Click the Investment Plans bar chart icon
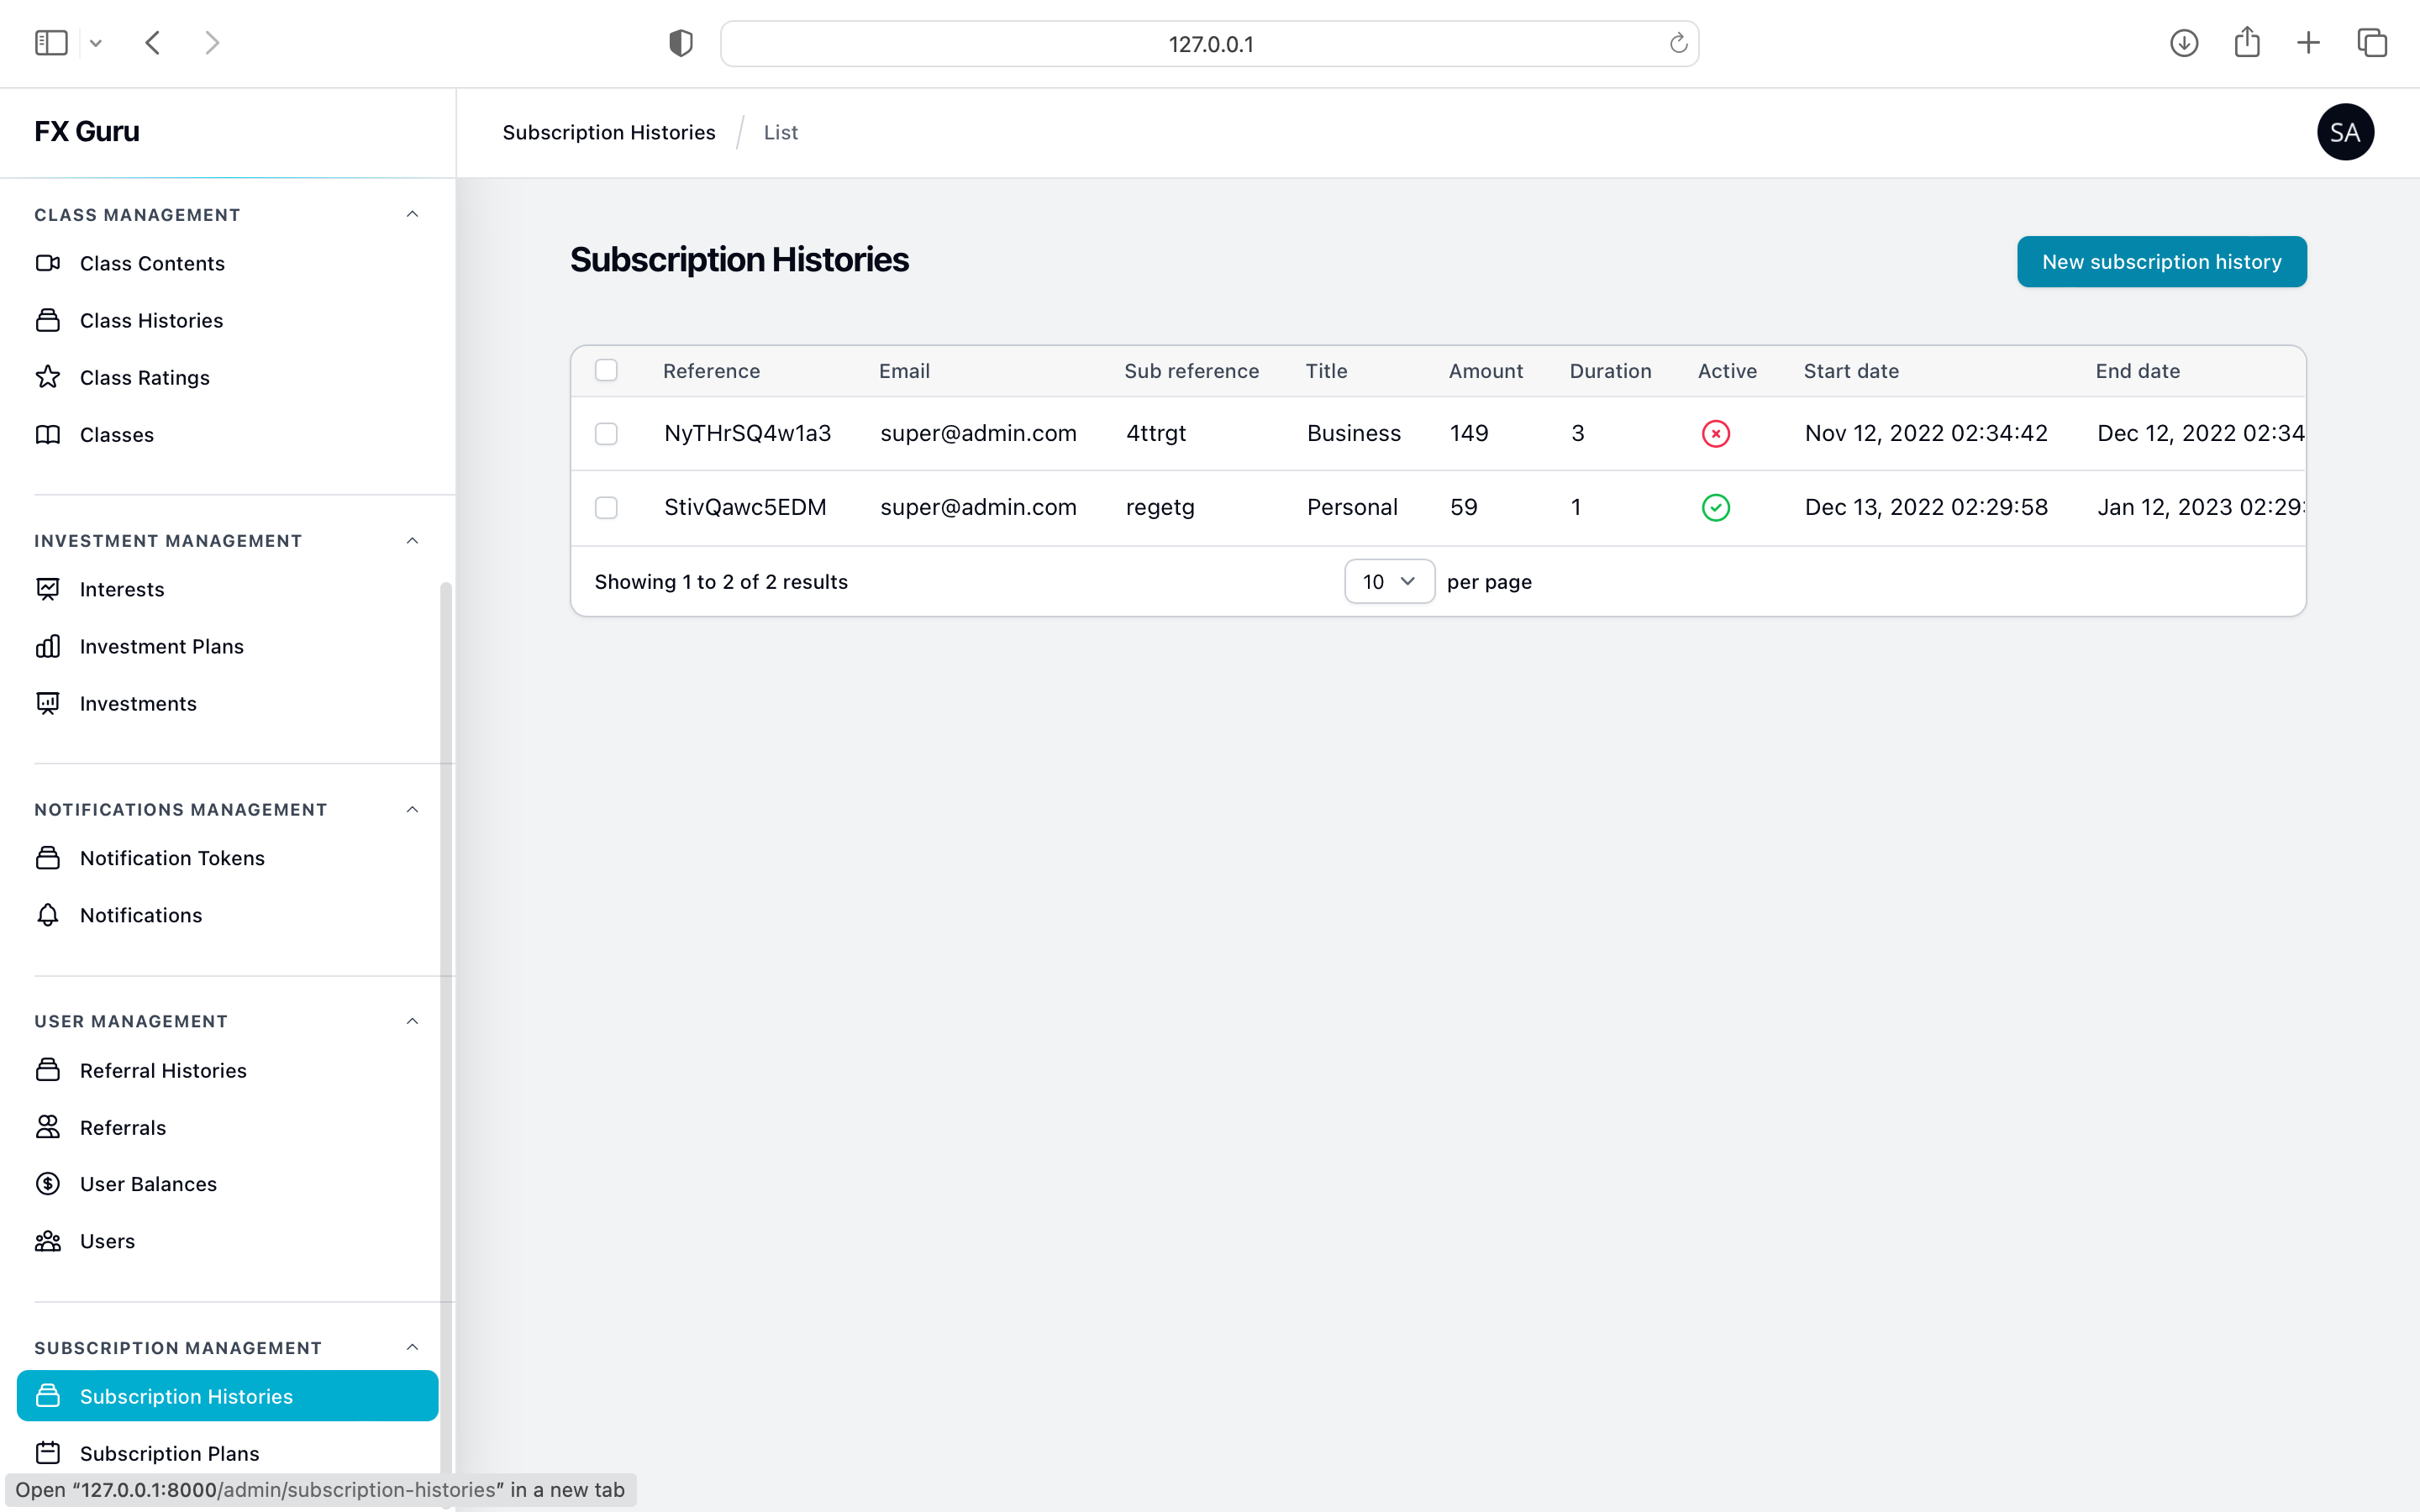 coord(48,646)
